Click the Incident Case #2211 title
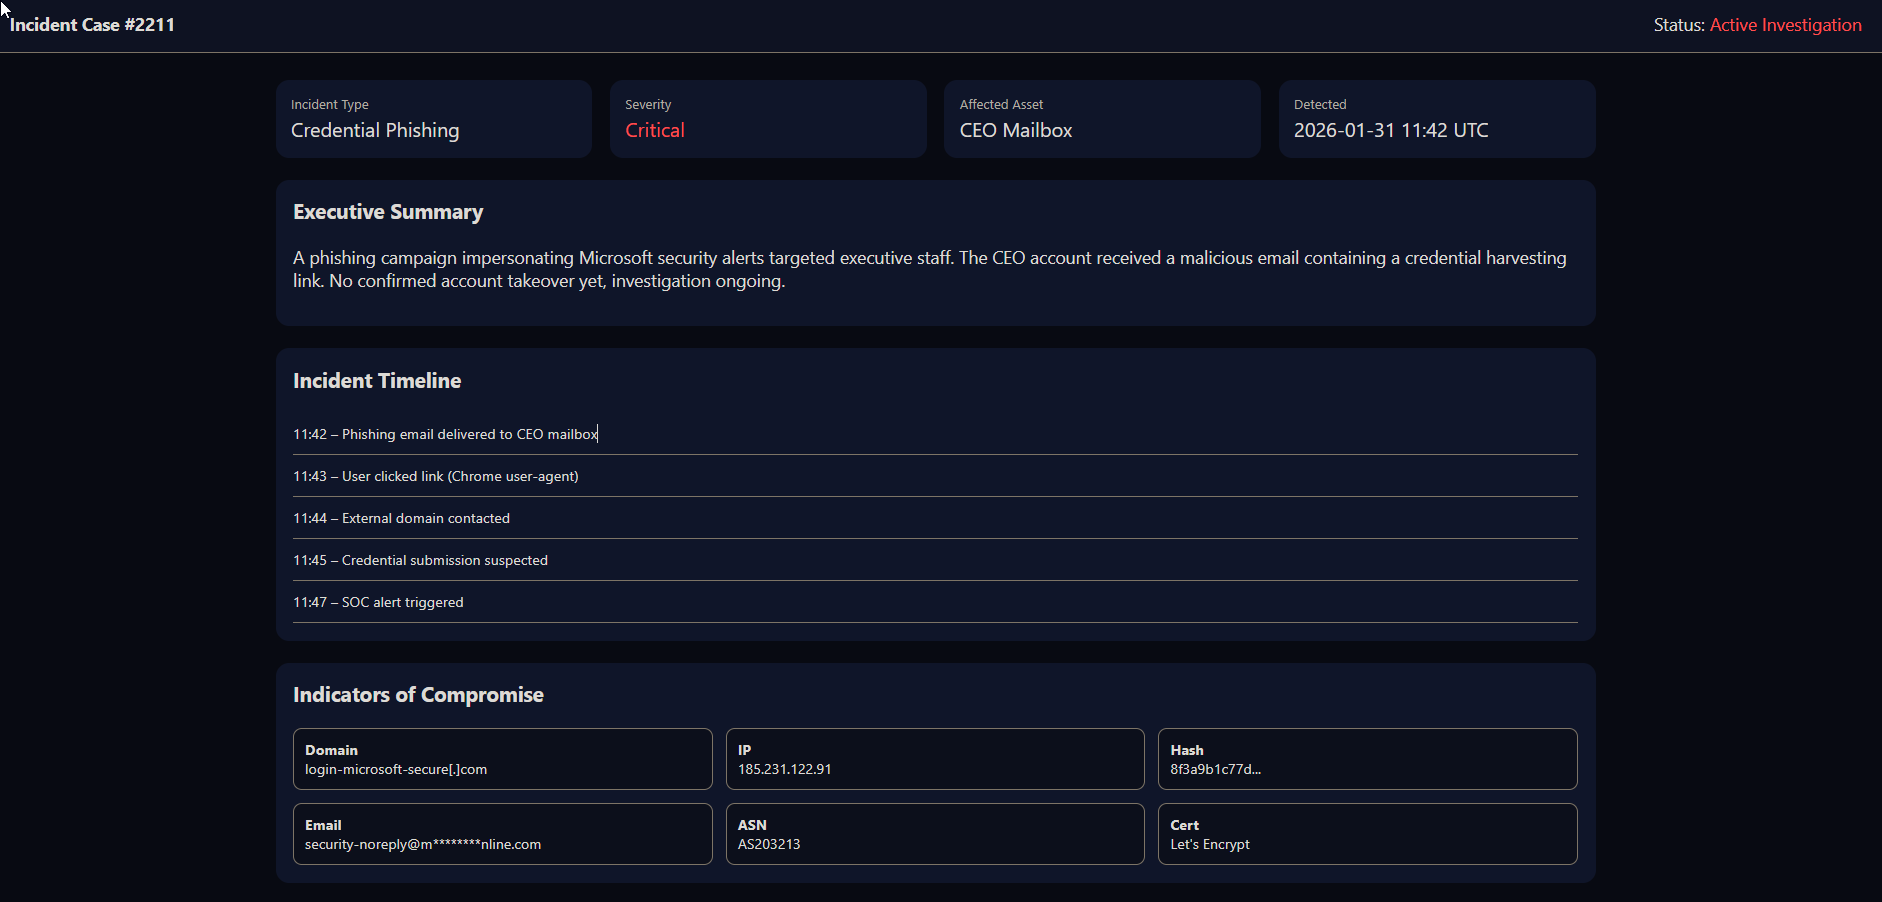The image size is (1882, 902). click(92, 25)
